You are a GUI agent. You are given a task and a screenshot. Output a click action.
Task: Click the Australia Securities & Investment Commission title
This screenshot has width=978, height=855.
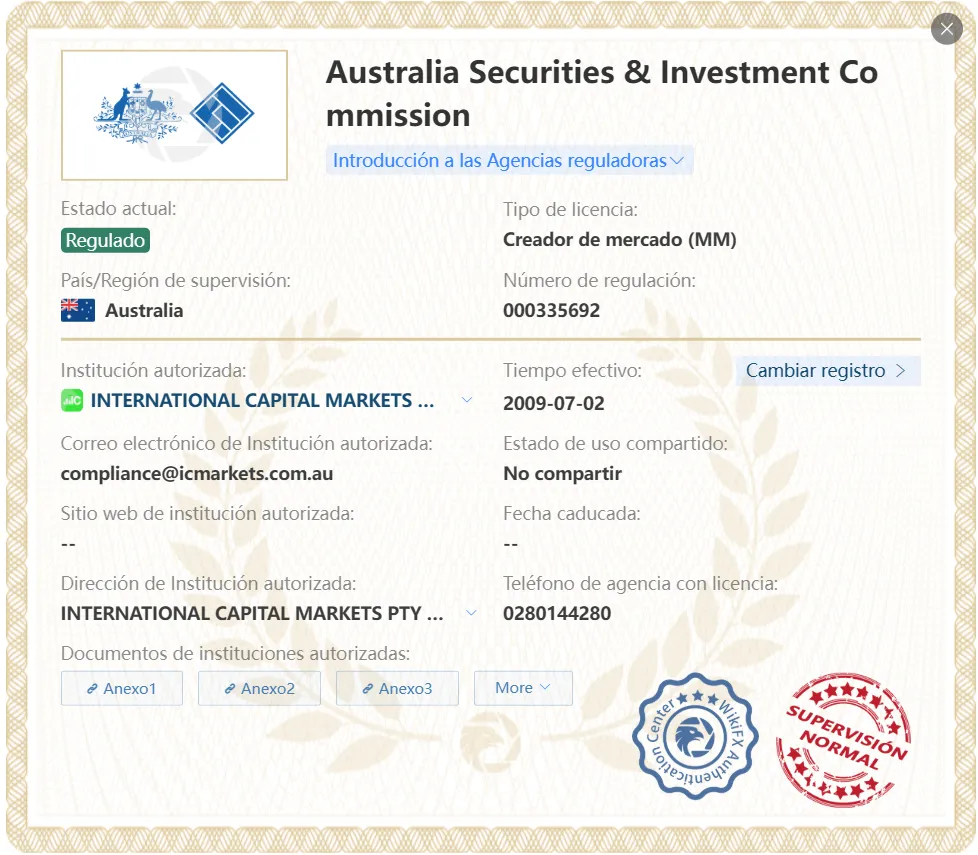(x=602, y=94)
